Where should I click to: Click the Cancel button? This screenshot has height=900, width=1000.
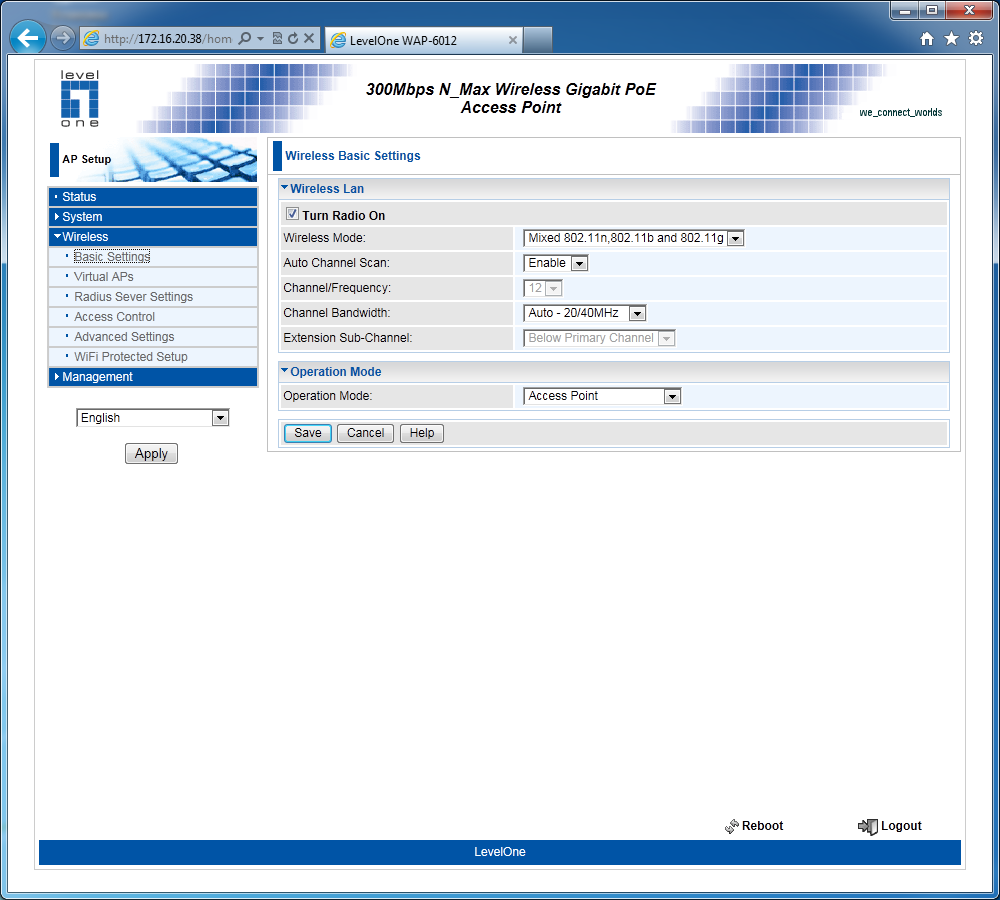tap(365, 433)
